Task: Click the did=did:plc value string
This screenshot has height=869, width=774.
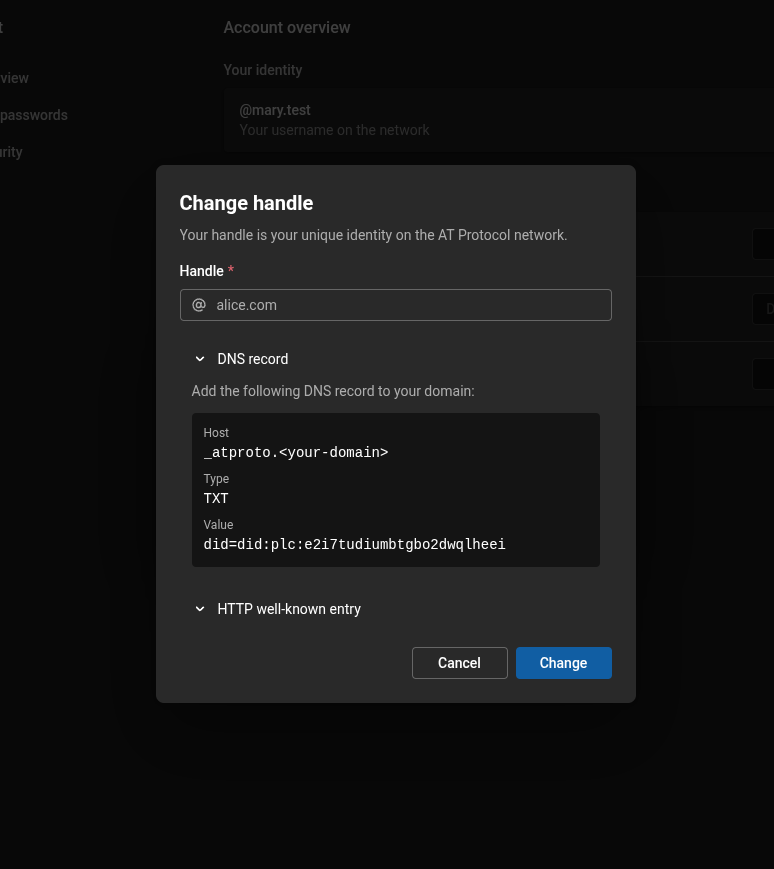Action: 354,545
